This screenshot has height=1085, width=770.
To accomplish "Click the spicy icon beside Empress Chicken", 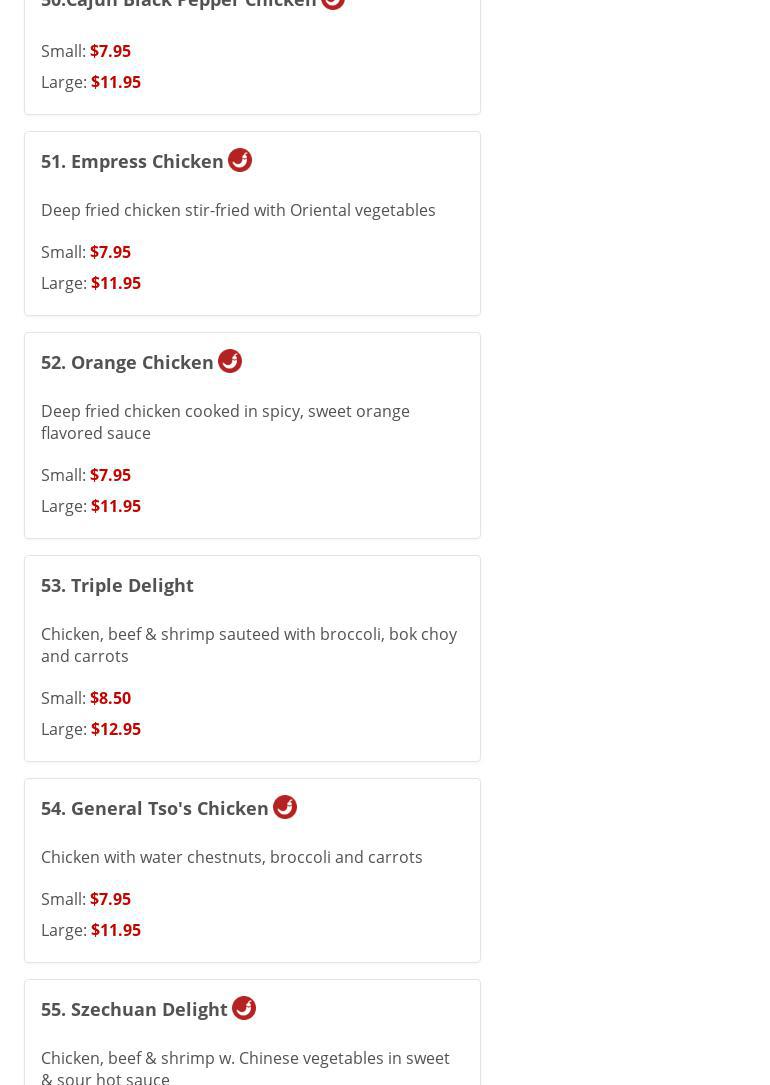I will 240,160.
